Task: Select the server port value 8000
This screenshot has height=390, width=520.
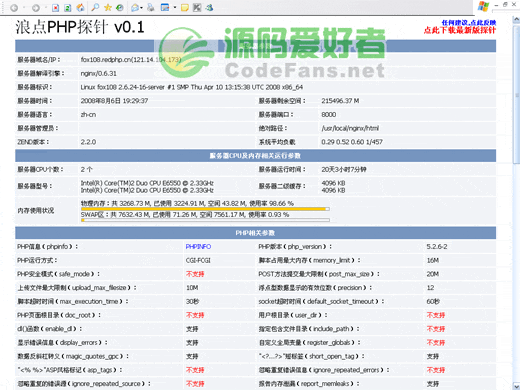Action: pyautogui.click(x=329, y=114)
